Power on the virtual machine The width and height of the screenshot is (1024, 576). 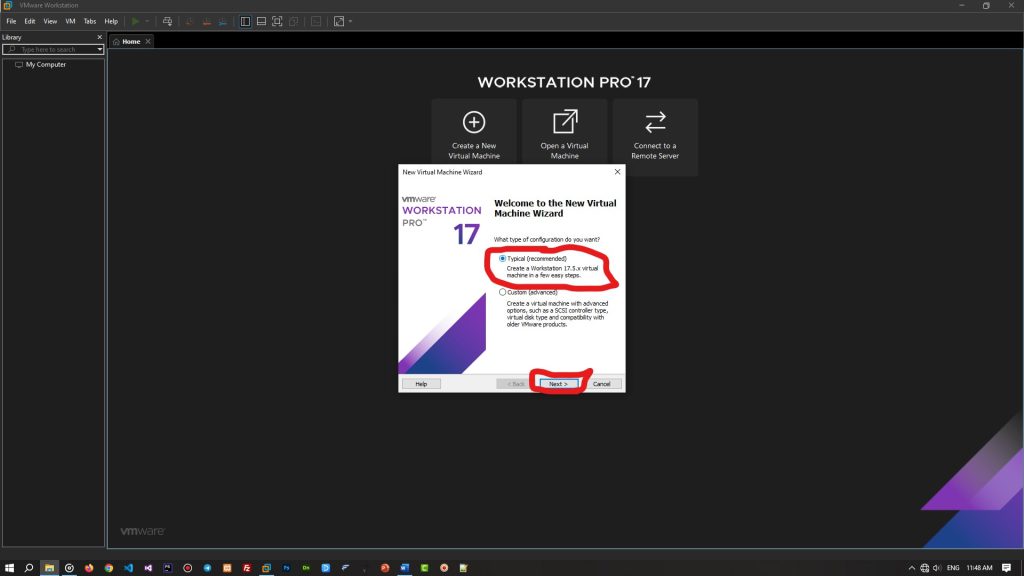click(135, 20)
